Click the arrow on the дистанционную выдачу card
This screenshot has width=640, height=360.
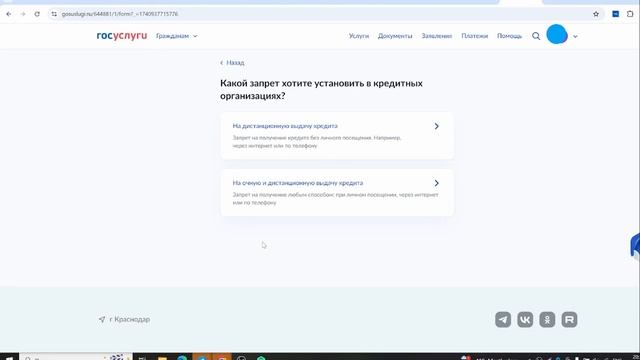[x=436, y=126]
